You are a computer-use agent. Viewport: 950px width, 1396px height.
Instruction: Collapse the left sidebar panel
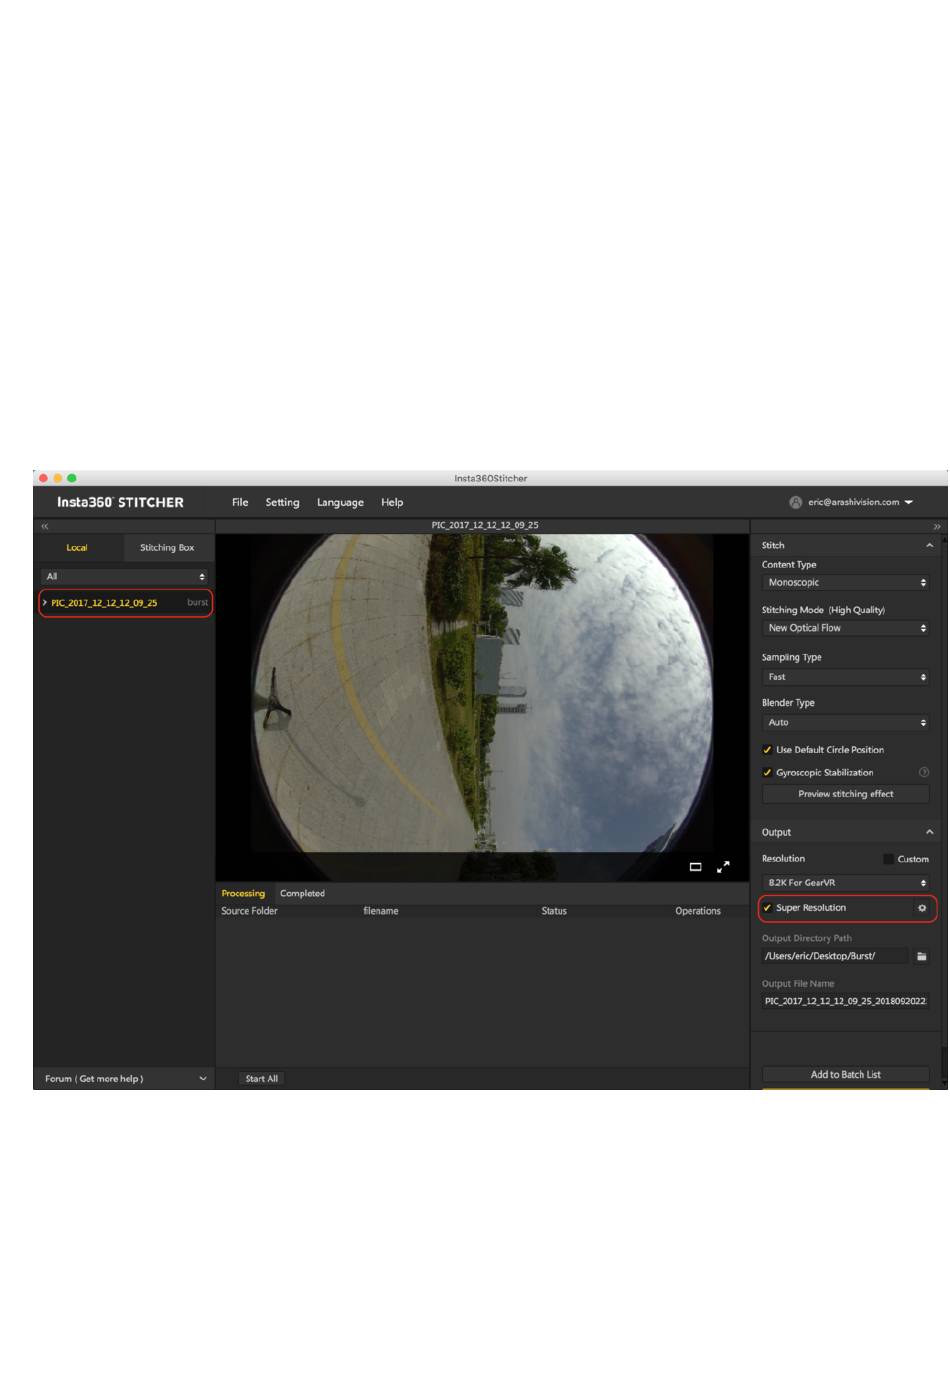coord(44,526)
